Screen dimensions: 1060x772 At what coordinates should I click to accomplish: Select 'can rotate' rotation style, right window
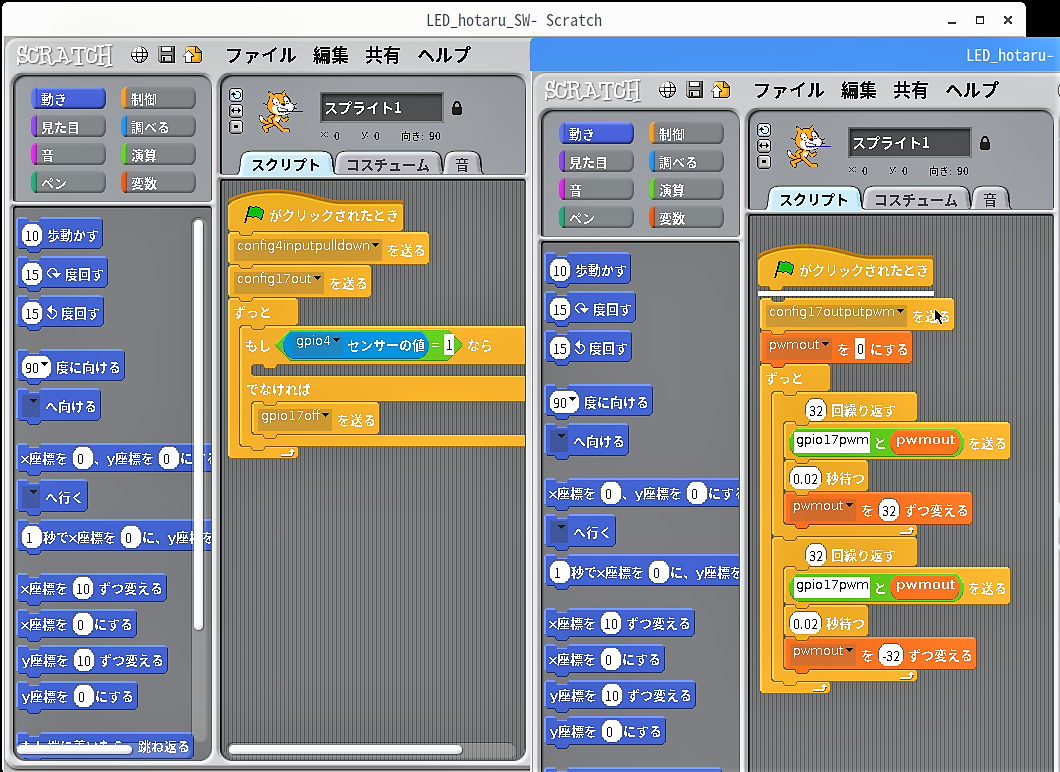tap(764, 130)
